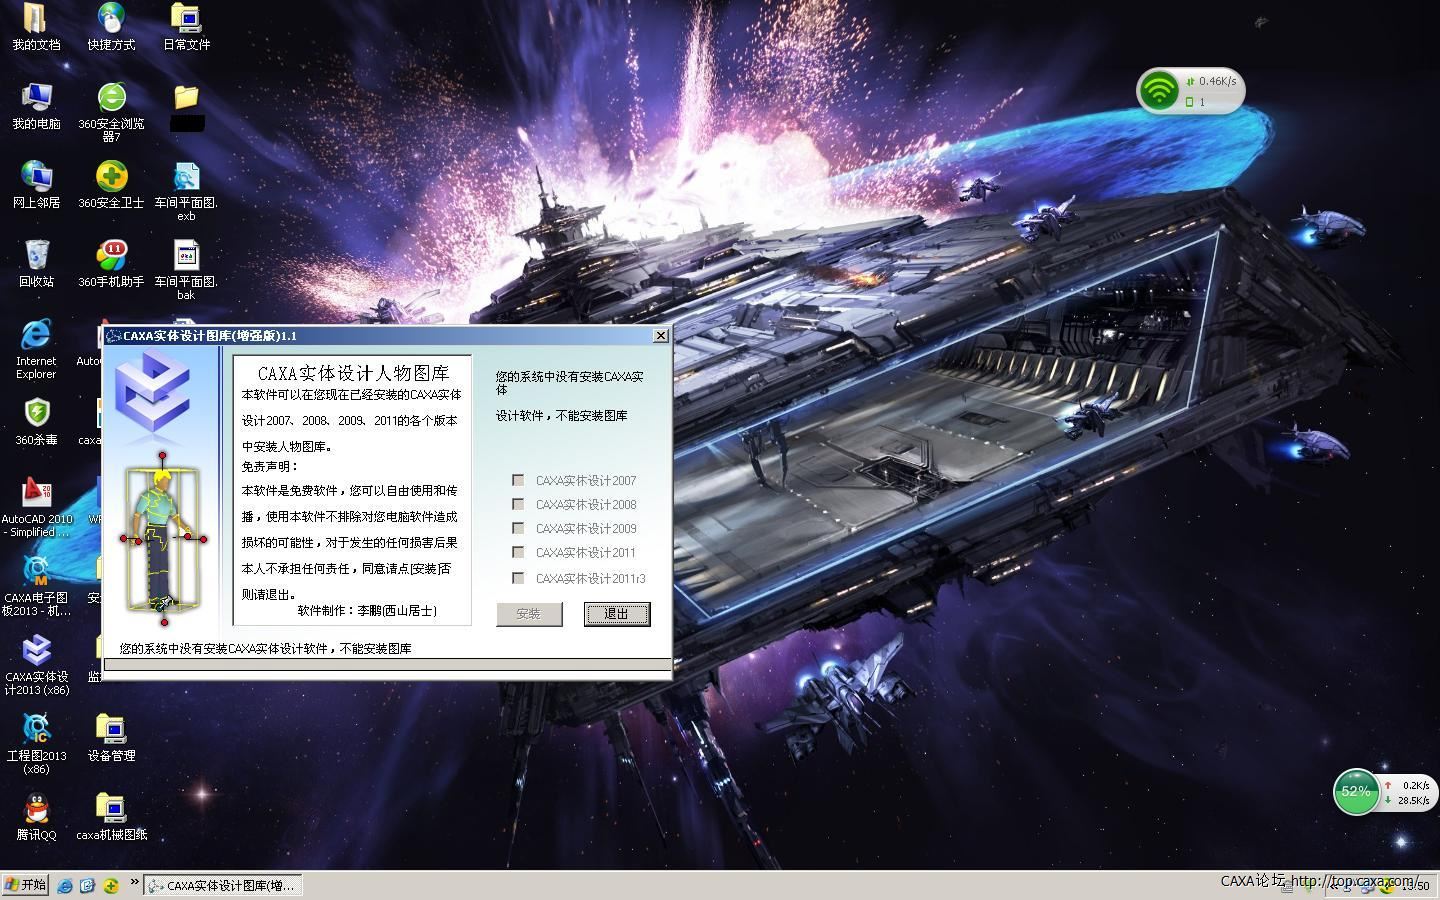This screenshot has width=1440, height=900.
Task: Launch 腾讯QQ from the desktop
Action: (36, 817)
